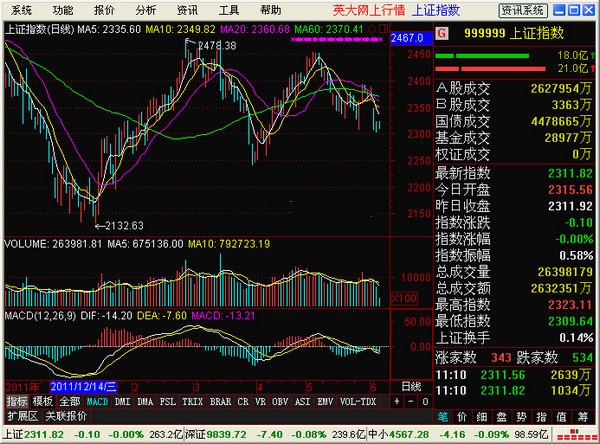Switch to the 价 price tab
Viewport: 600px width, 444px height.
(462, 415)
